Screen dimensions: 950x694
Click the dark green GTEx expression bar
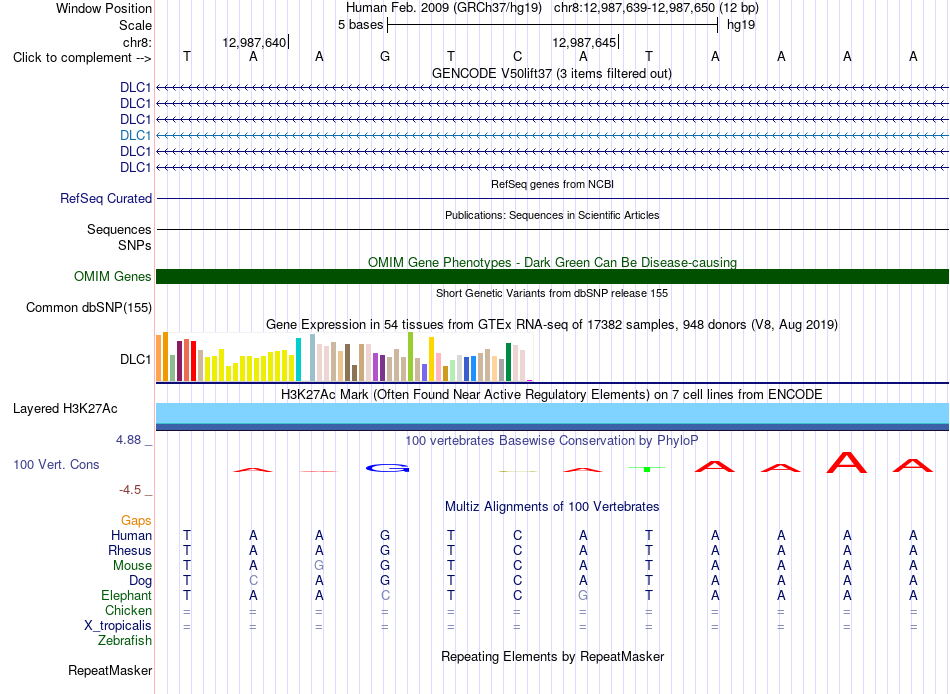[508, 362]
